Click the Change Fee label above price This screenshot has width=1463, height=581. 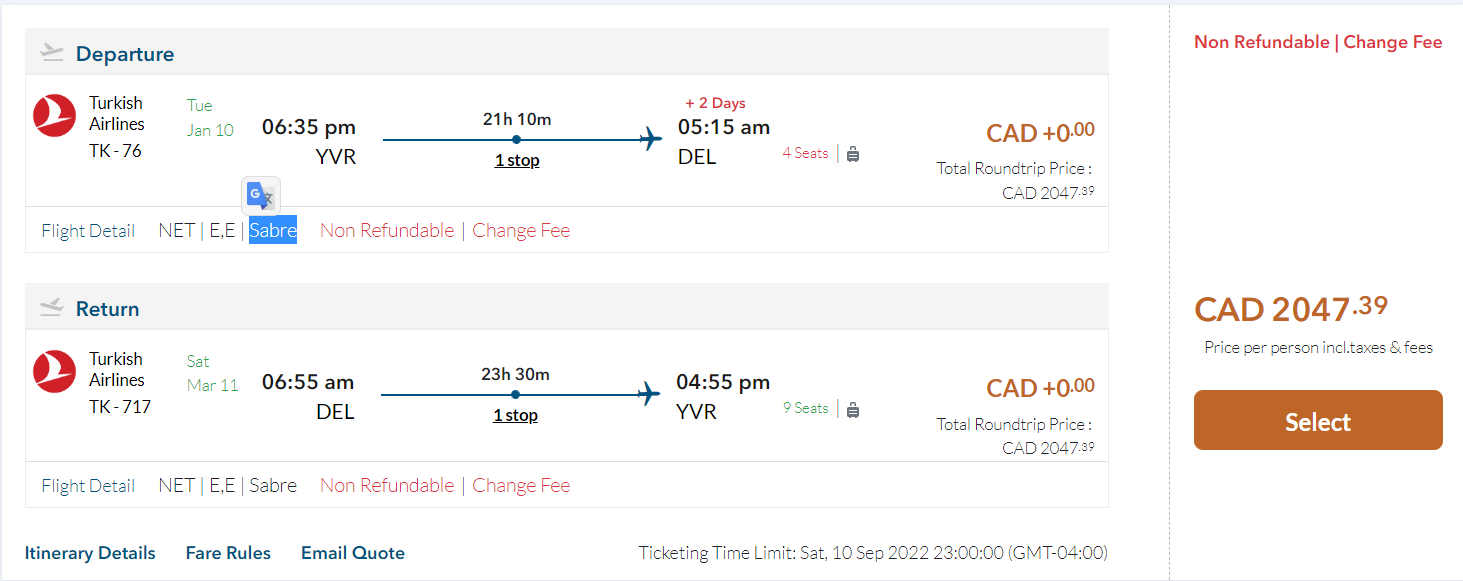pos(1393,42)
